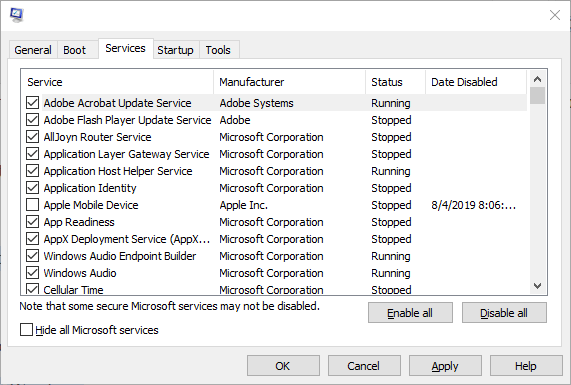Click the services list scrollbar thumb
The image size is (571, 385).
pos(537,96)
